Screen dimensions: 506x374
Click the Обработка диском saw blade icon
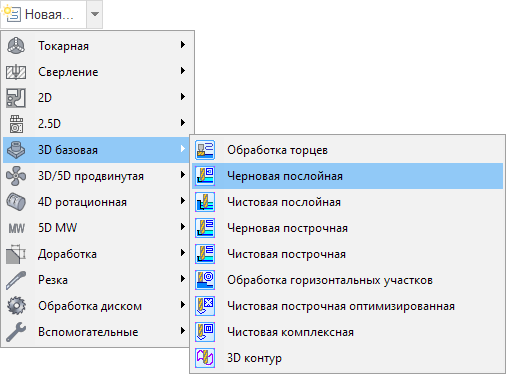(16, 306)
